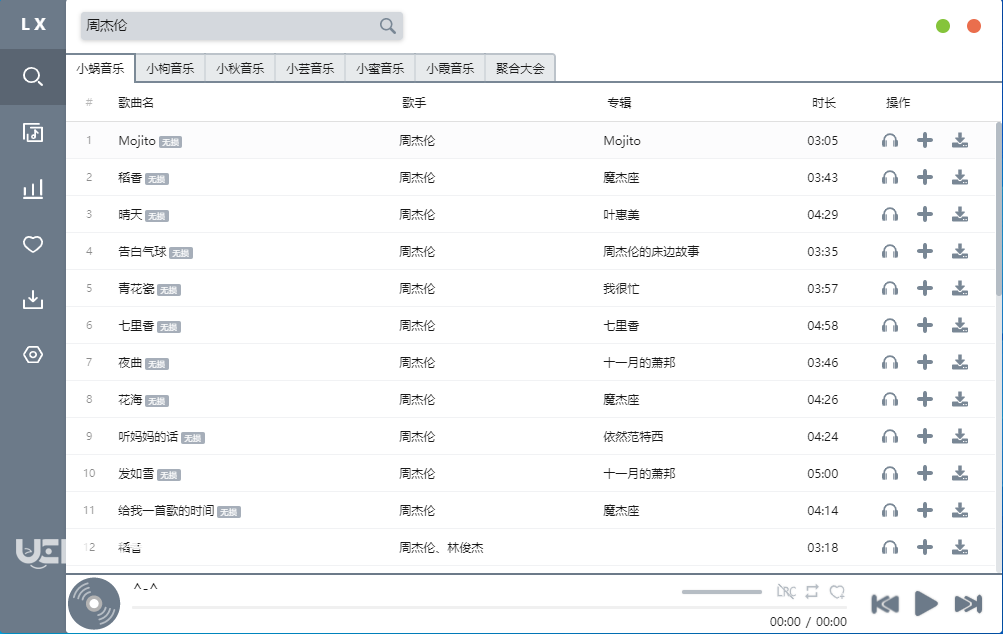Viewport: 1003px width, 634px height.
Task: Open the song list sidebar icon
Action: pyautogui.click(x=31, y=132)
